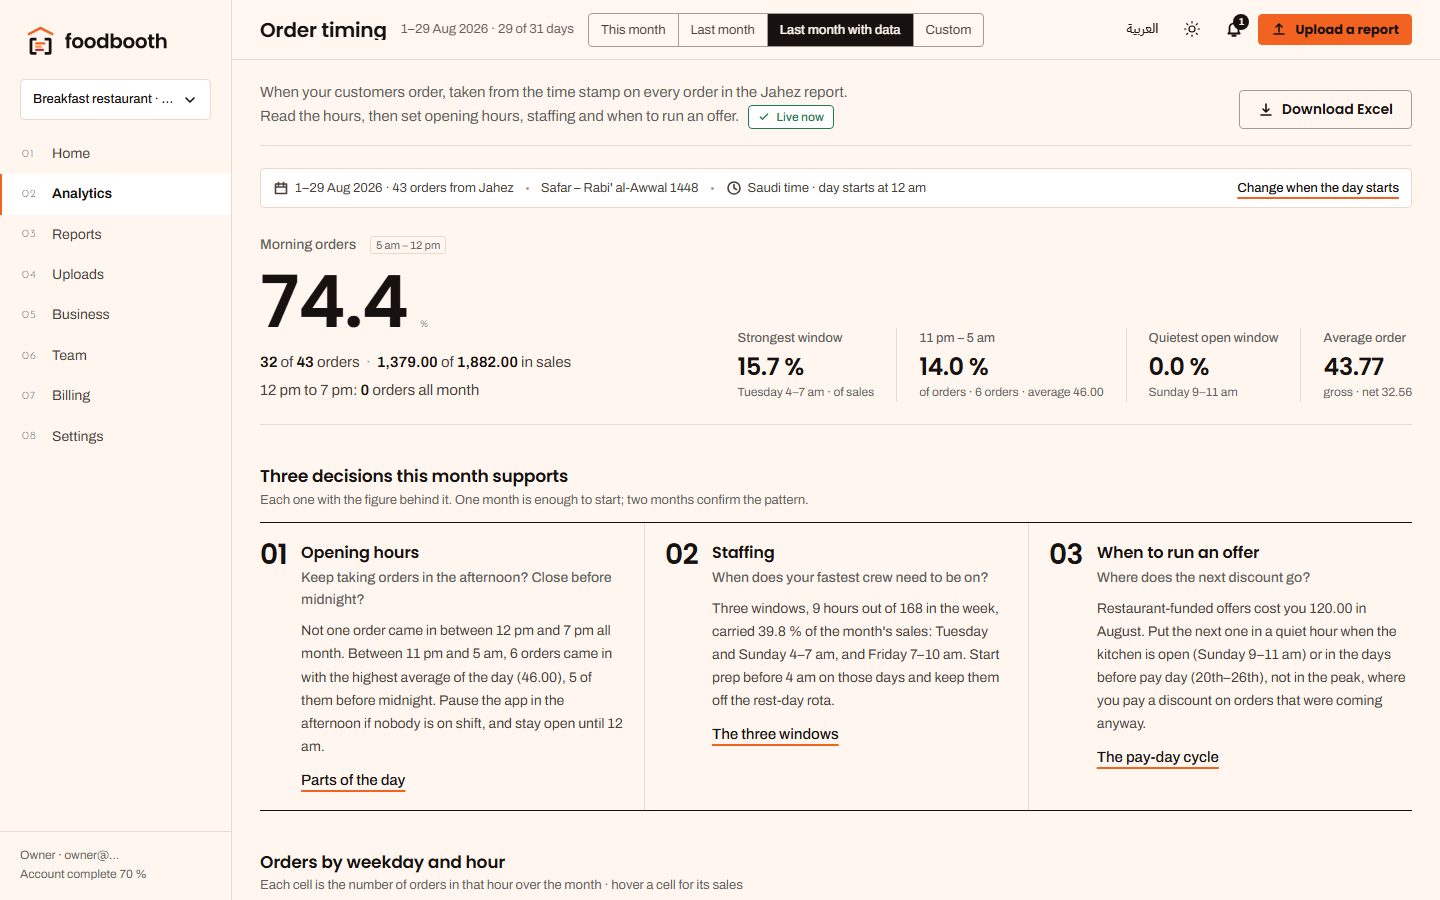Click Account complete 70 % text

point(83,874)
